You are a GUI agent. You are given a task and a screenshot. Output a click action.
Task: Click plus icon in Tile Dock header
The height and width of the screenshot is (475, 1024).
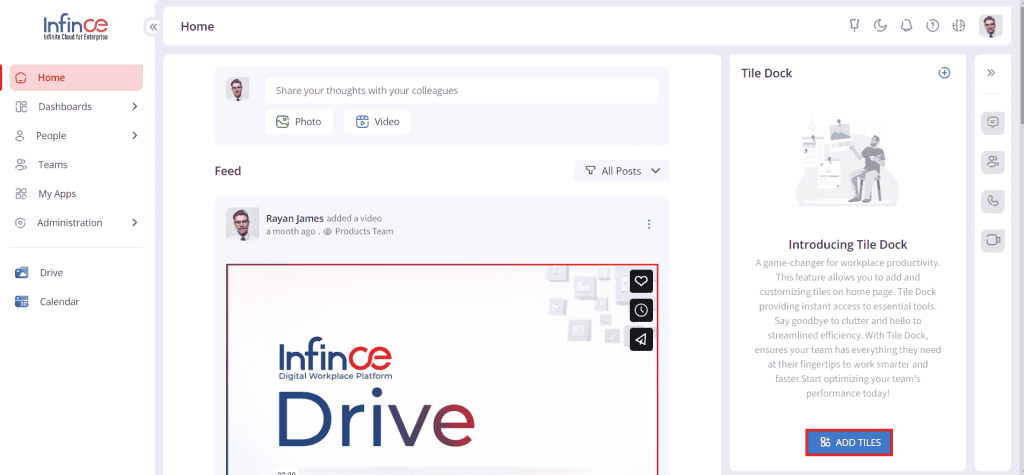pyautogui.click(x=944, y=73)
